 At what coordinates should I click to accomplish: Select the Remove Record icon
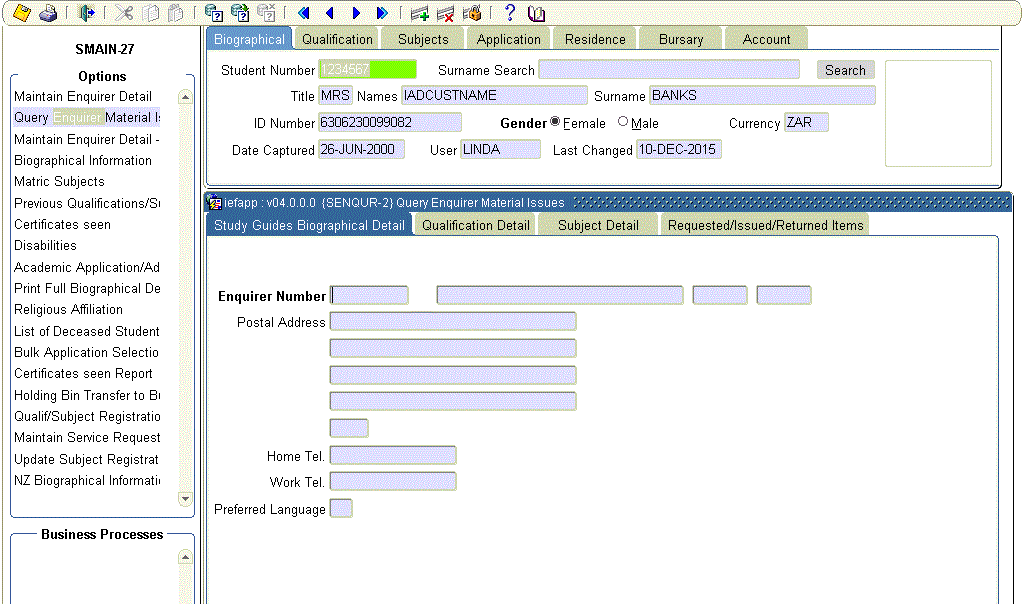[448, 13]
